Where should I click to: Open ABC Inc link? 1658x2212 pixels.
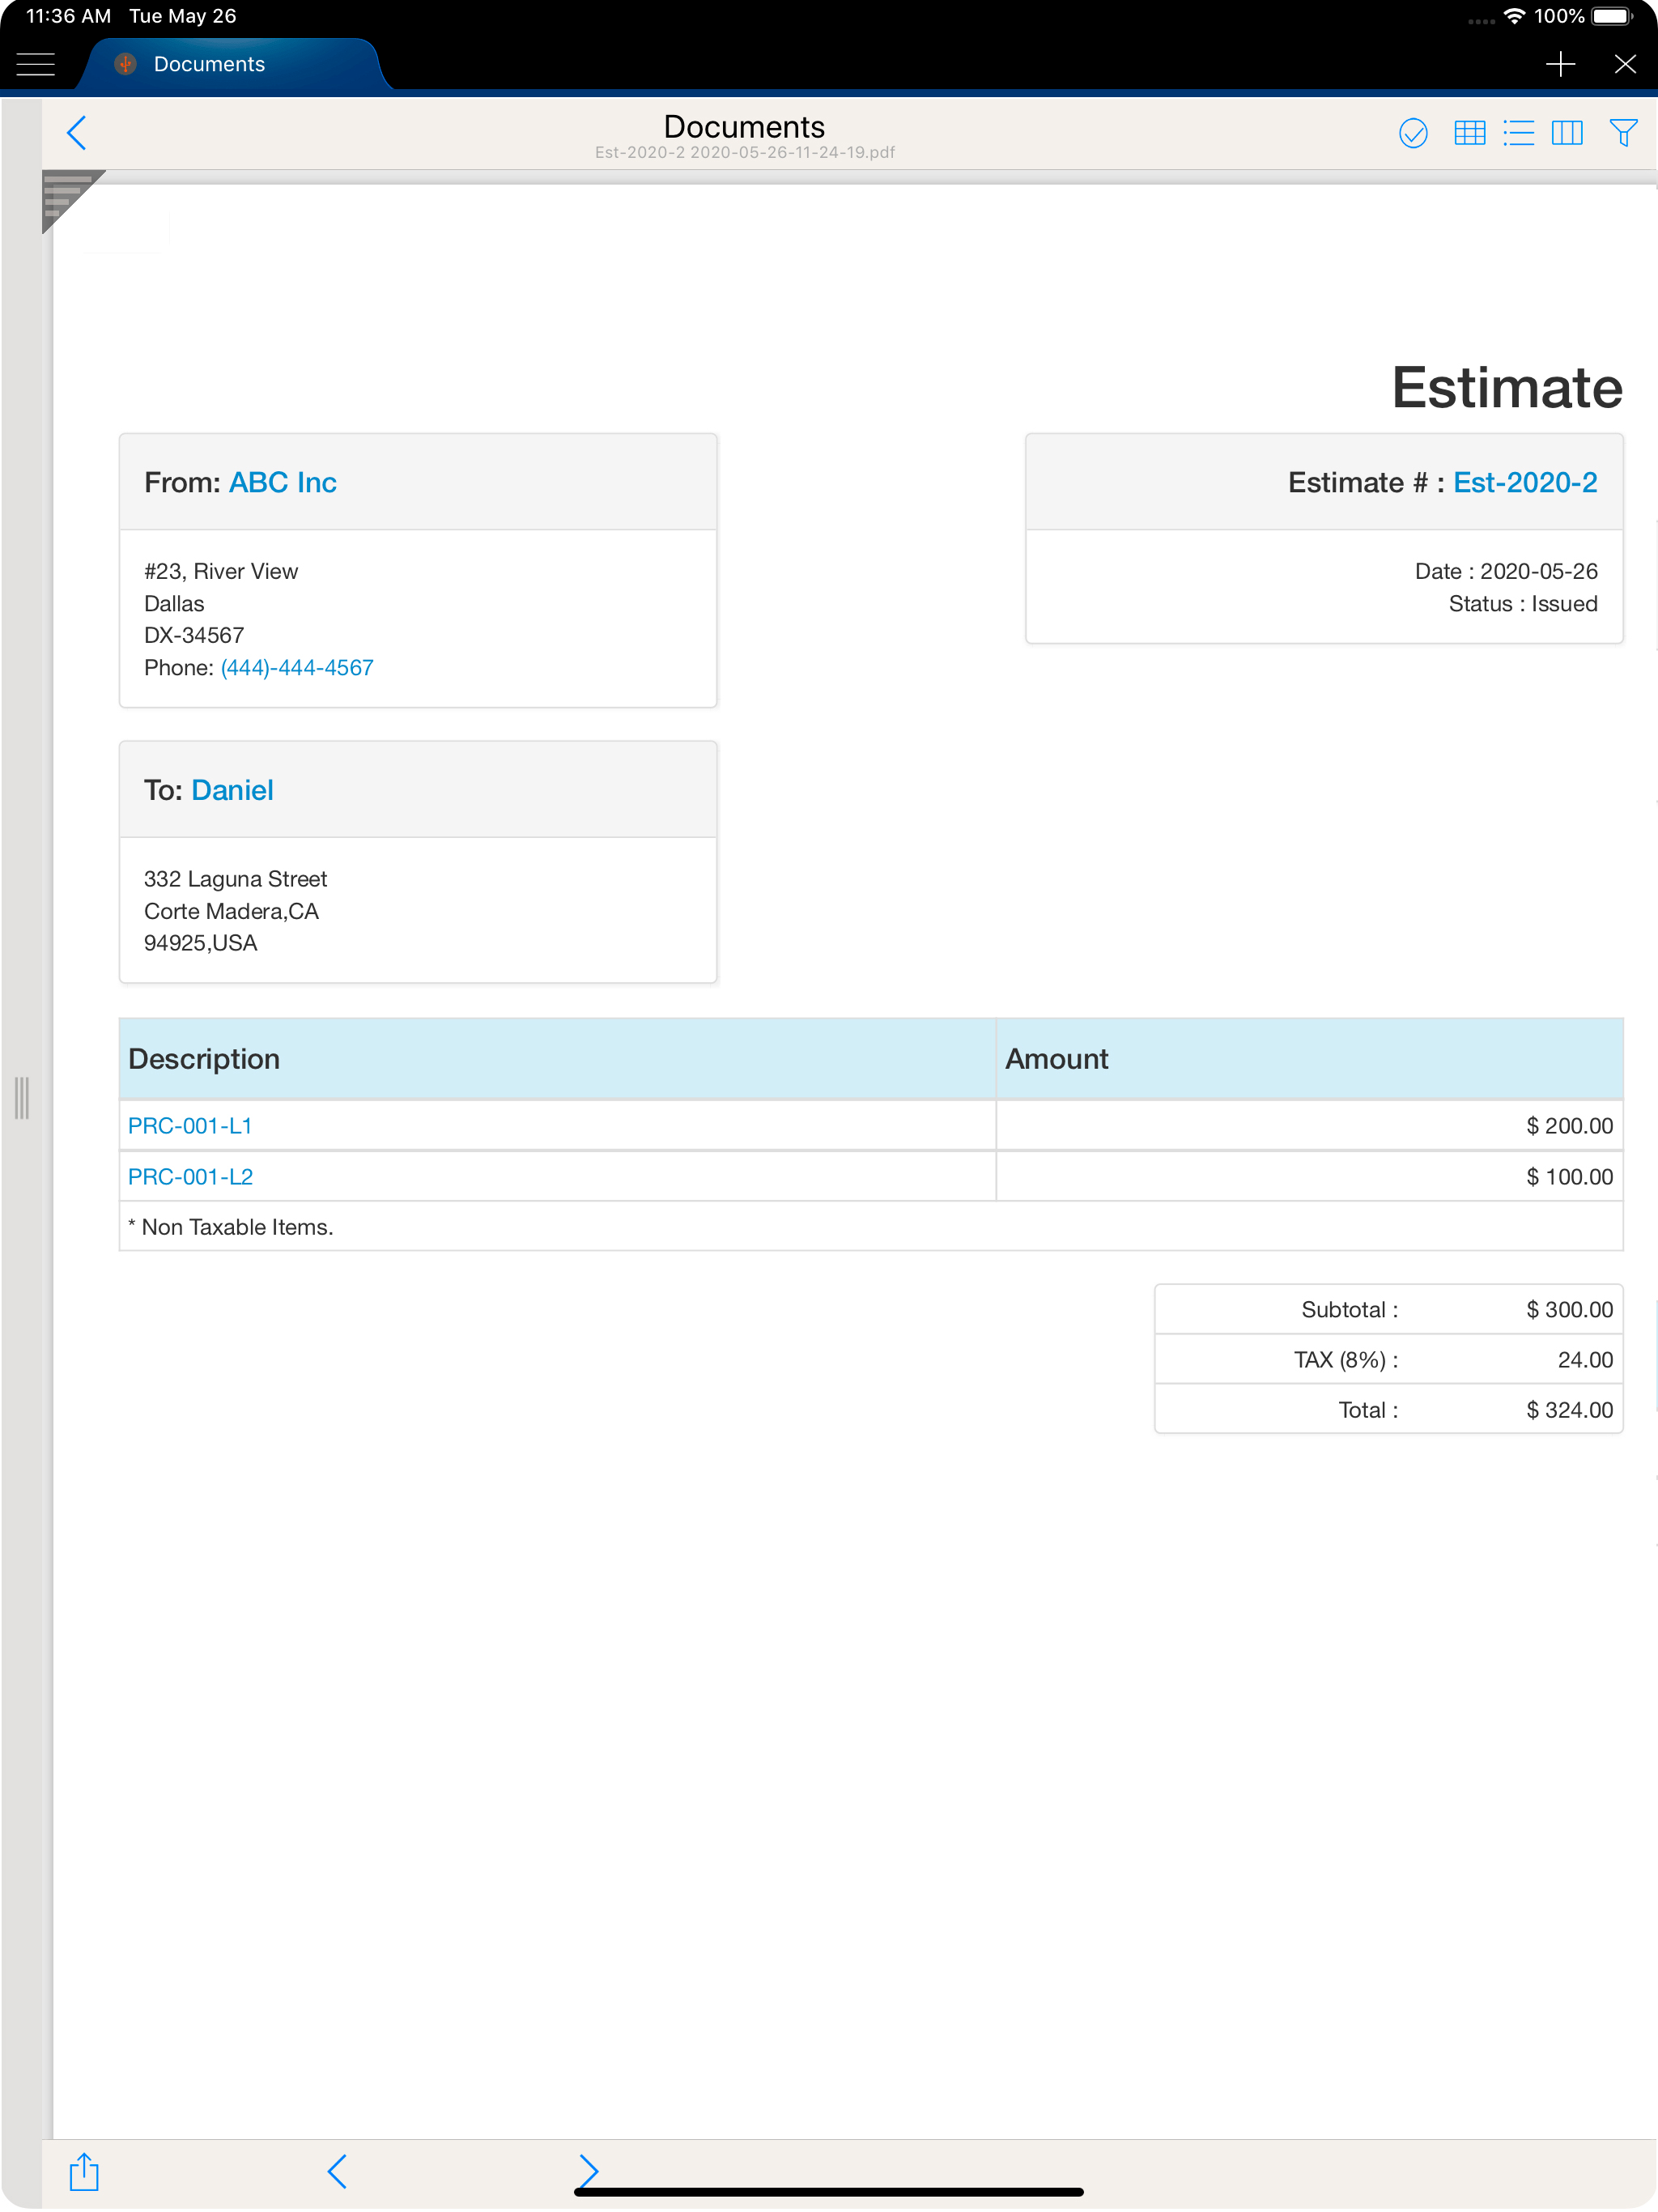pyautogui.click(x=283, y=483)
